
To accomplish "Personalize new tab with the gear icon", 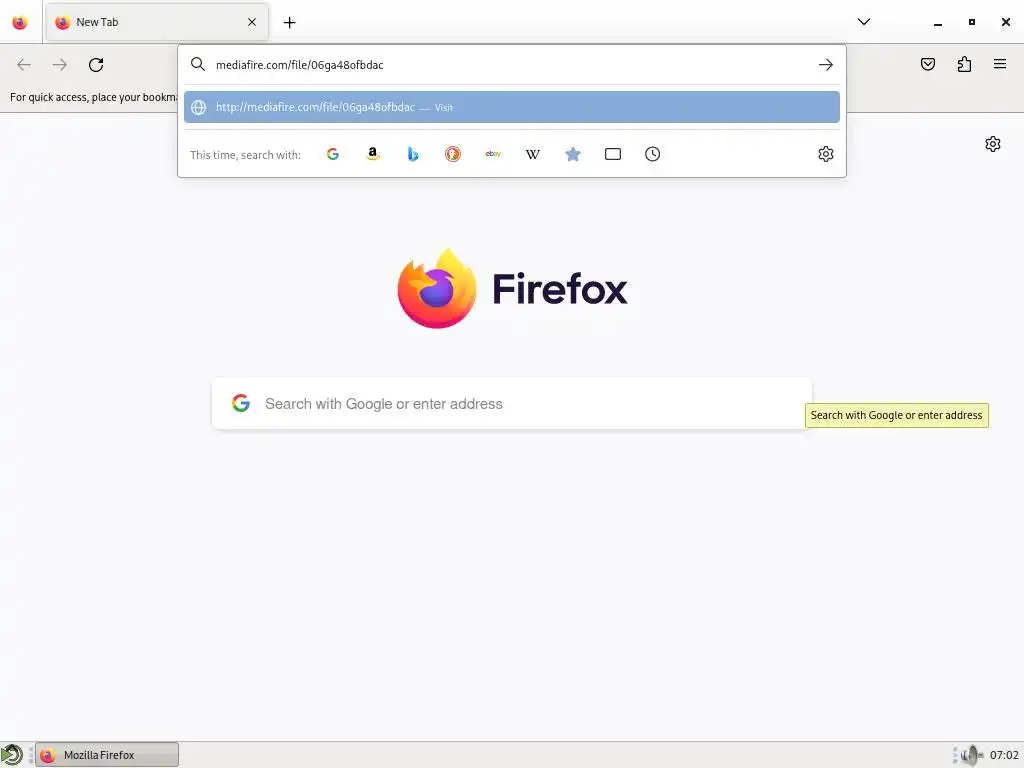I will (993, 144).
